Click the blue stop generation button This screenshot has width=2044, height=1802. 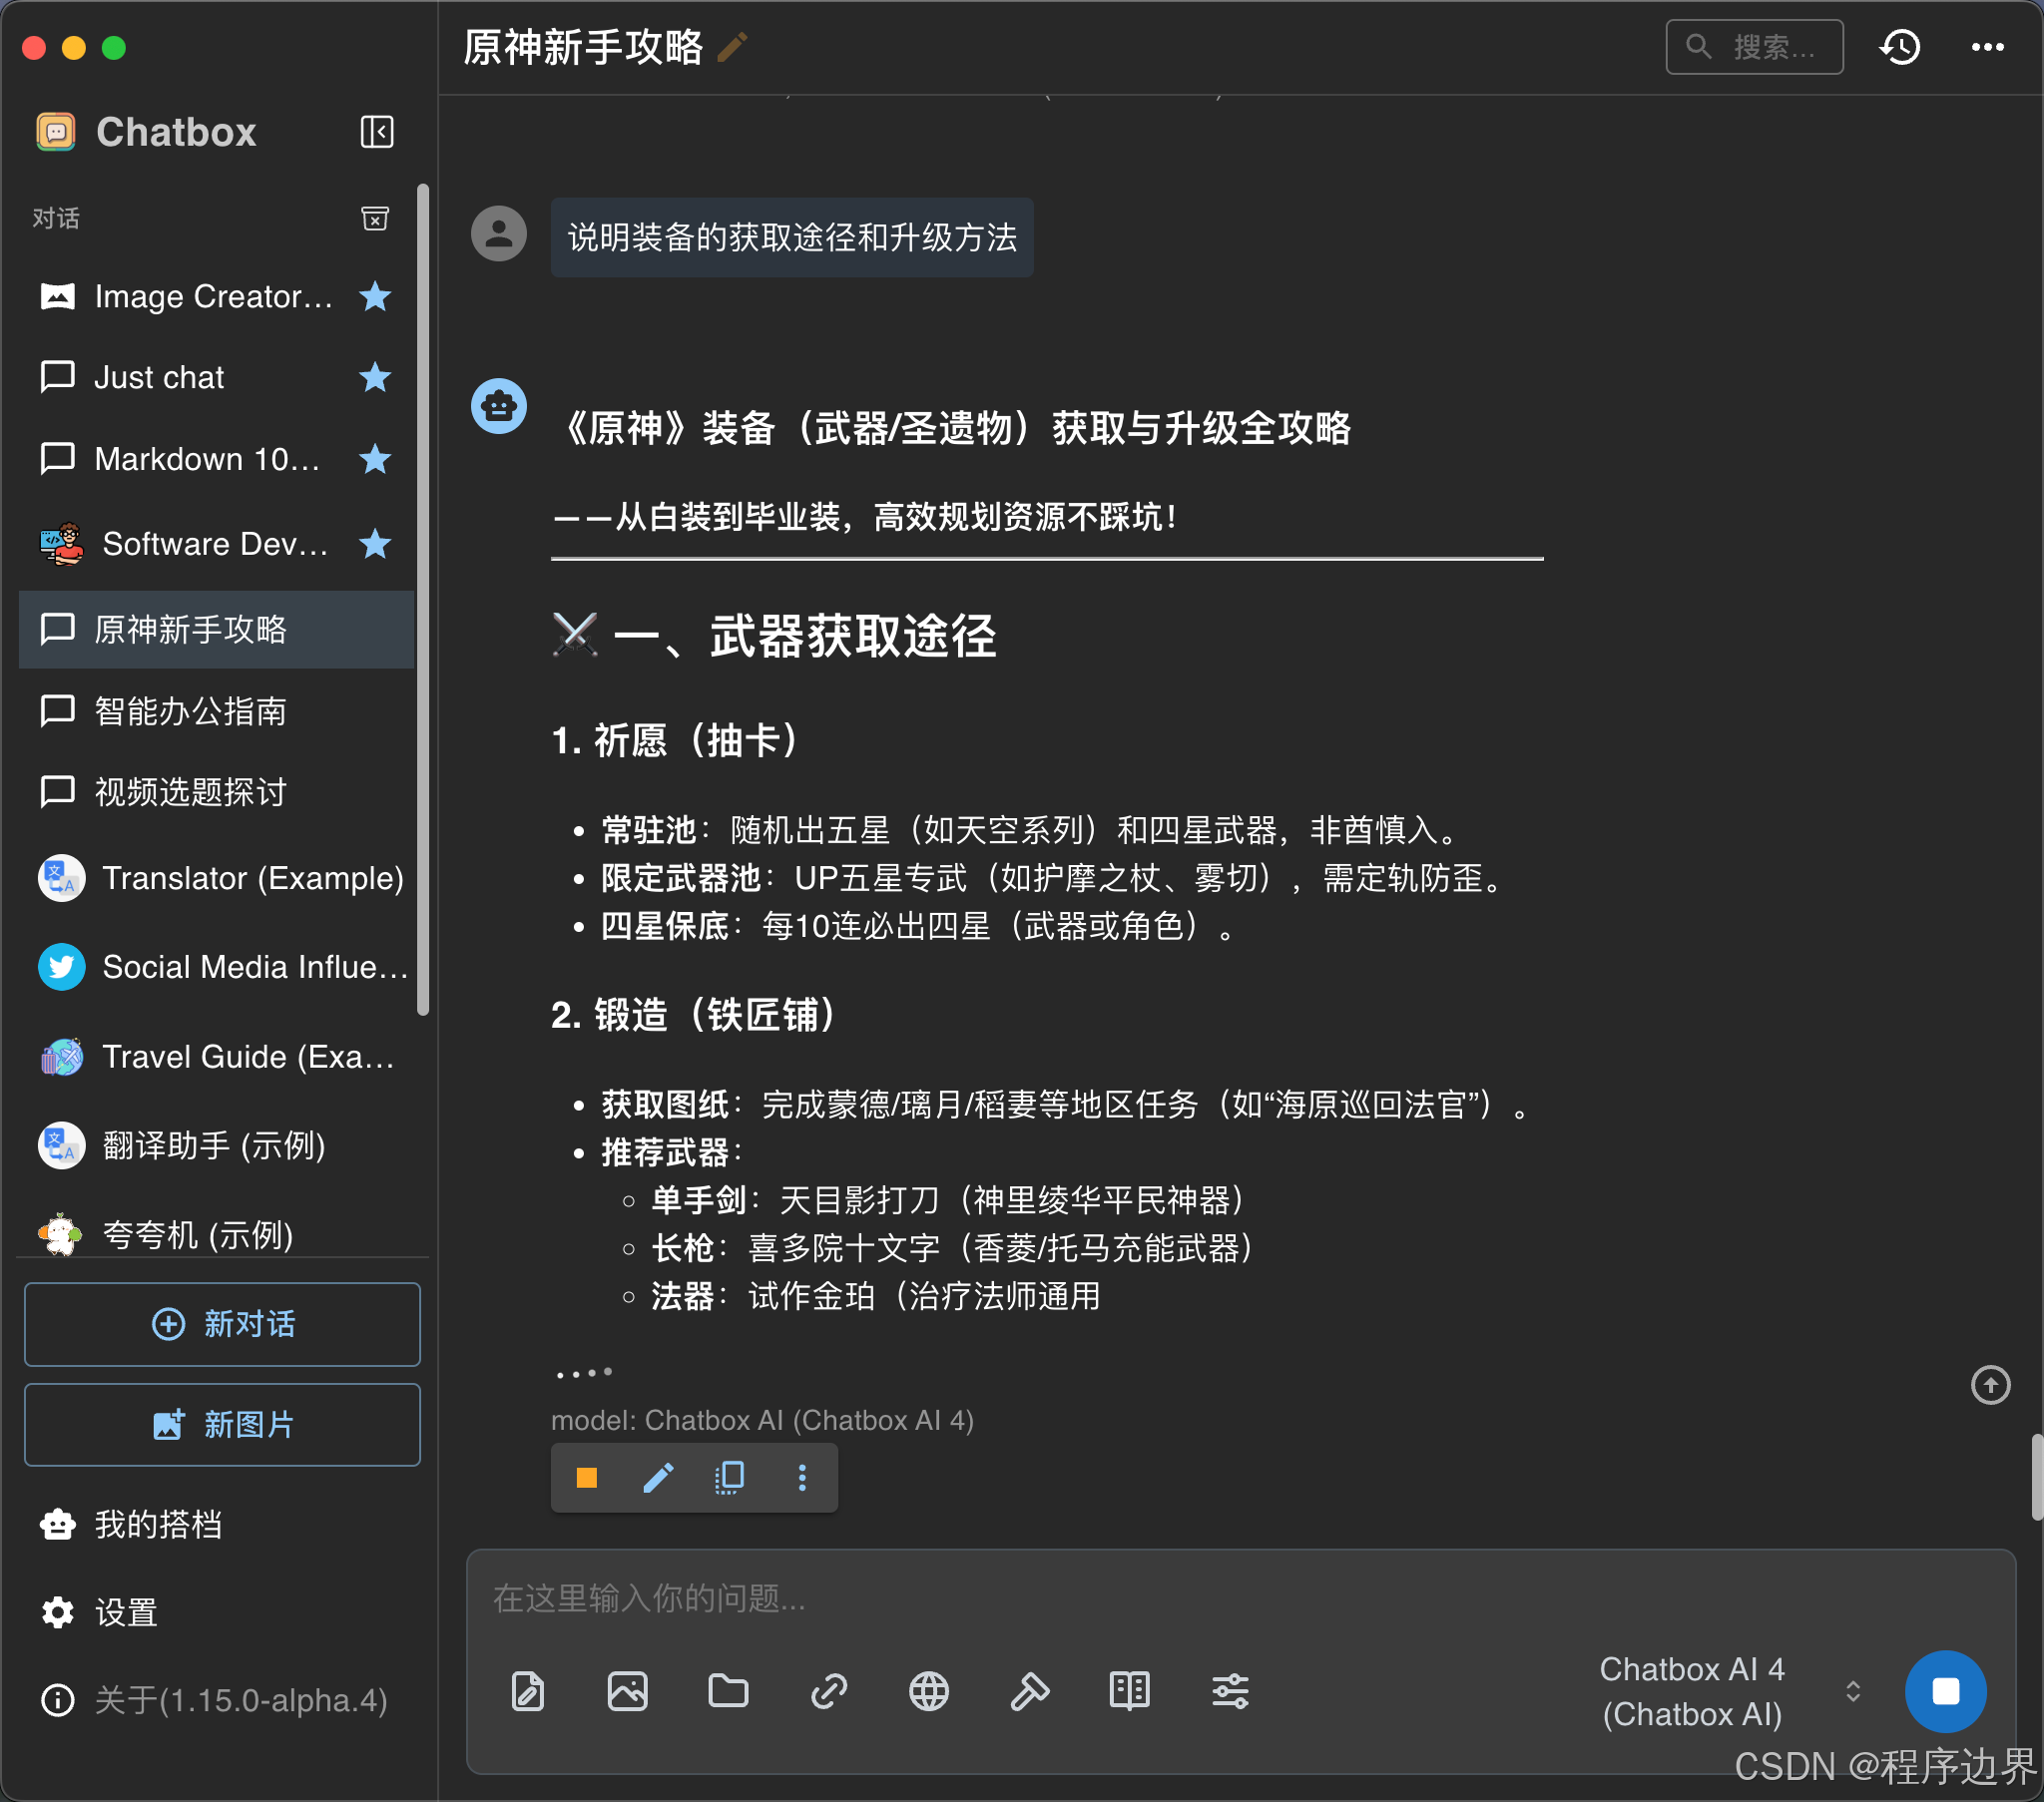coord(1946,1691)
